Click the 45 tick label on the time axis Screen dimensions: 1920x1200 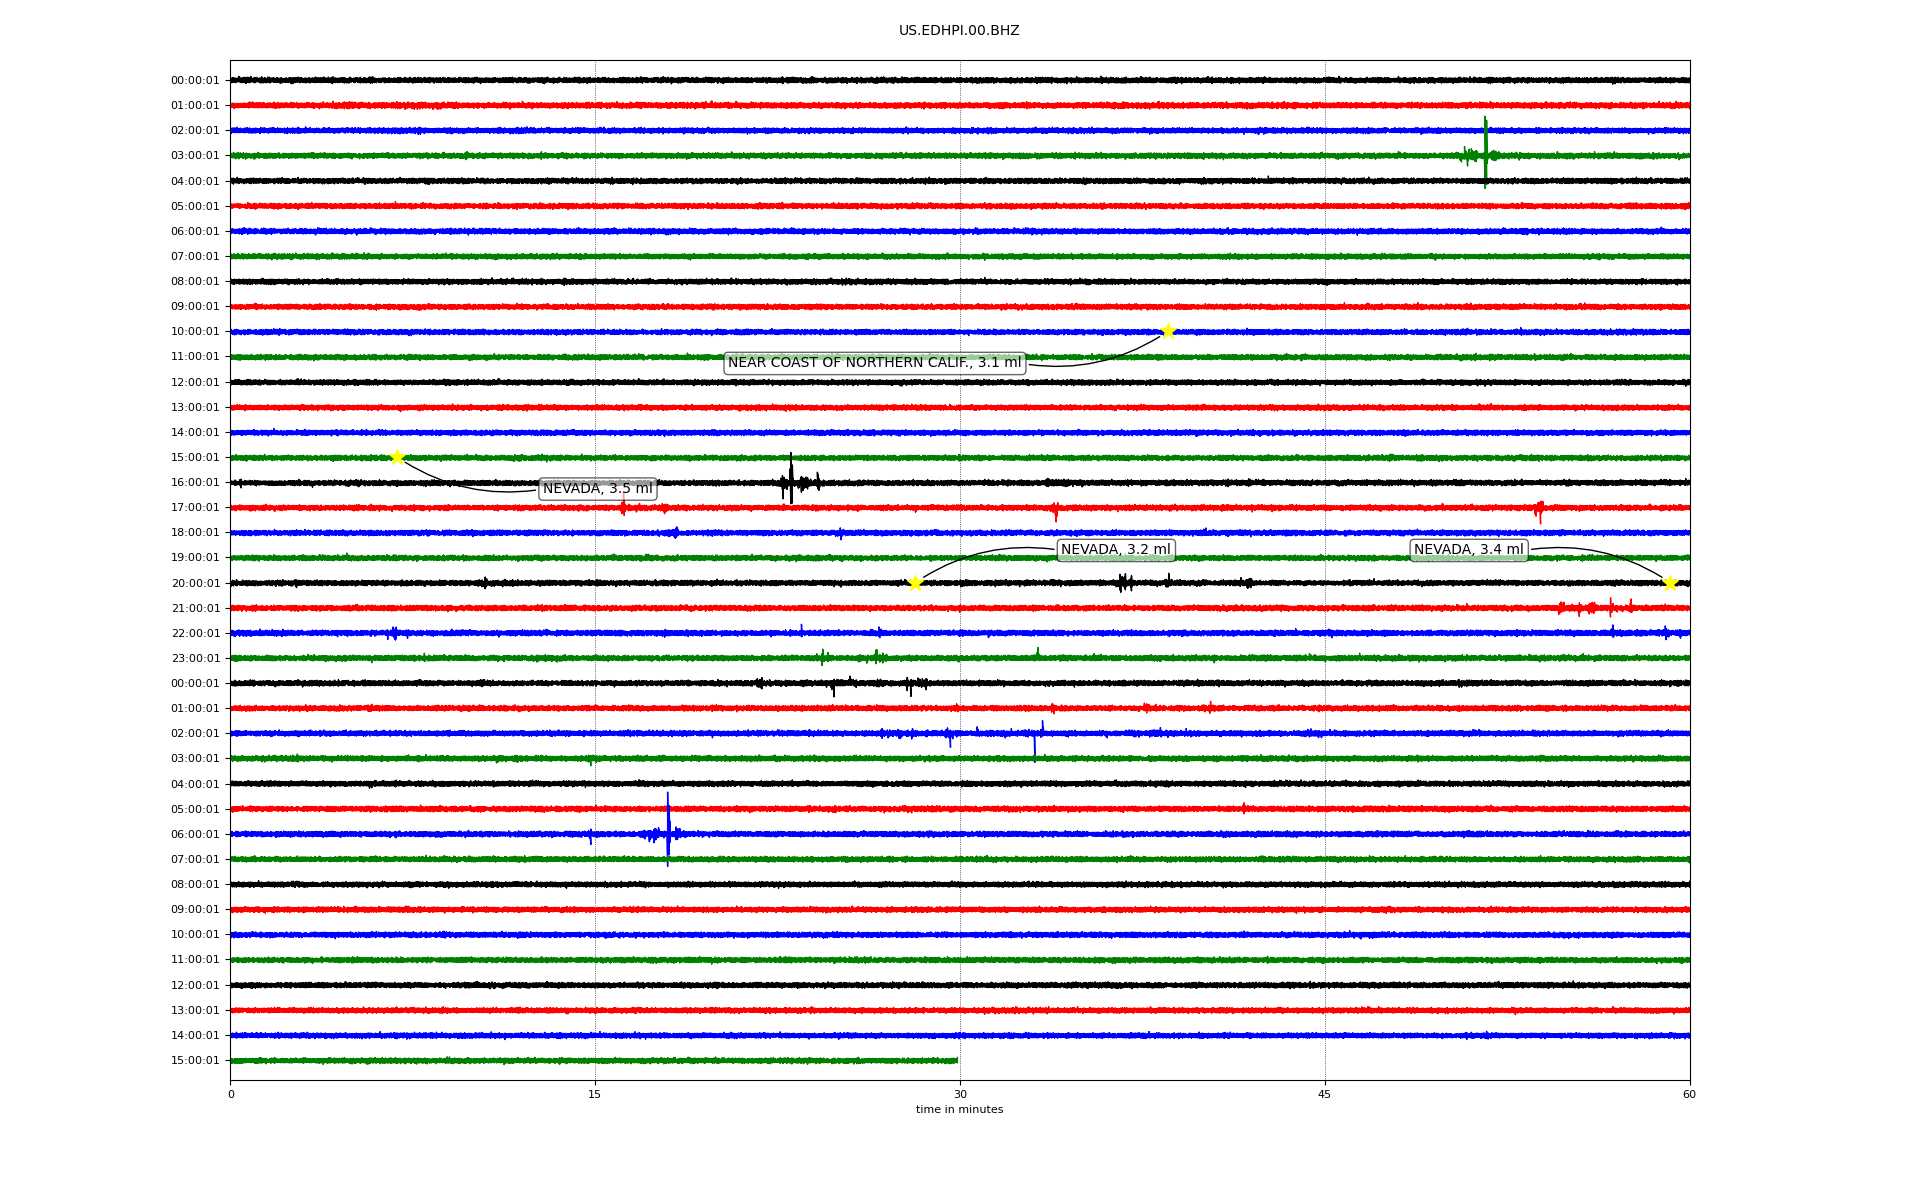[x=1325, y=1094]
